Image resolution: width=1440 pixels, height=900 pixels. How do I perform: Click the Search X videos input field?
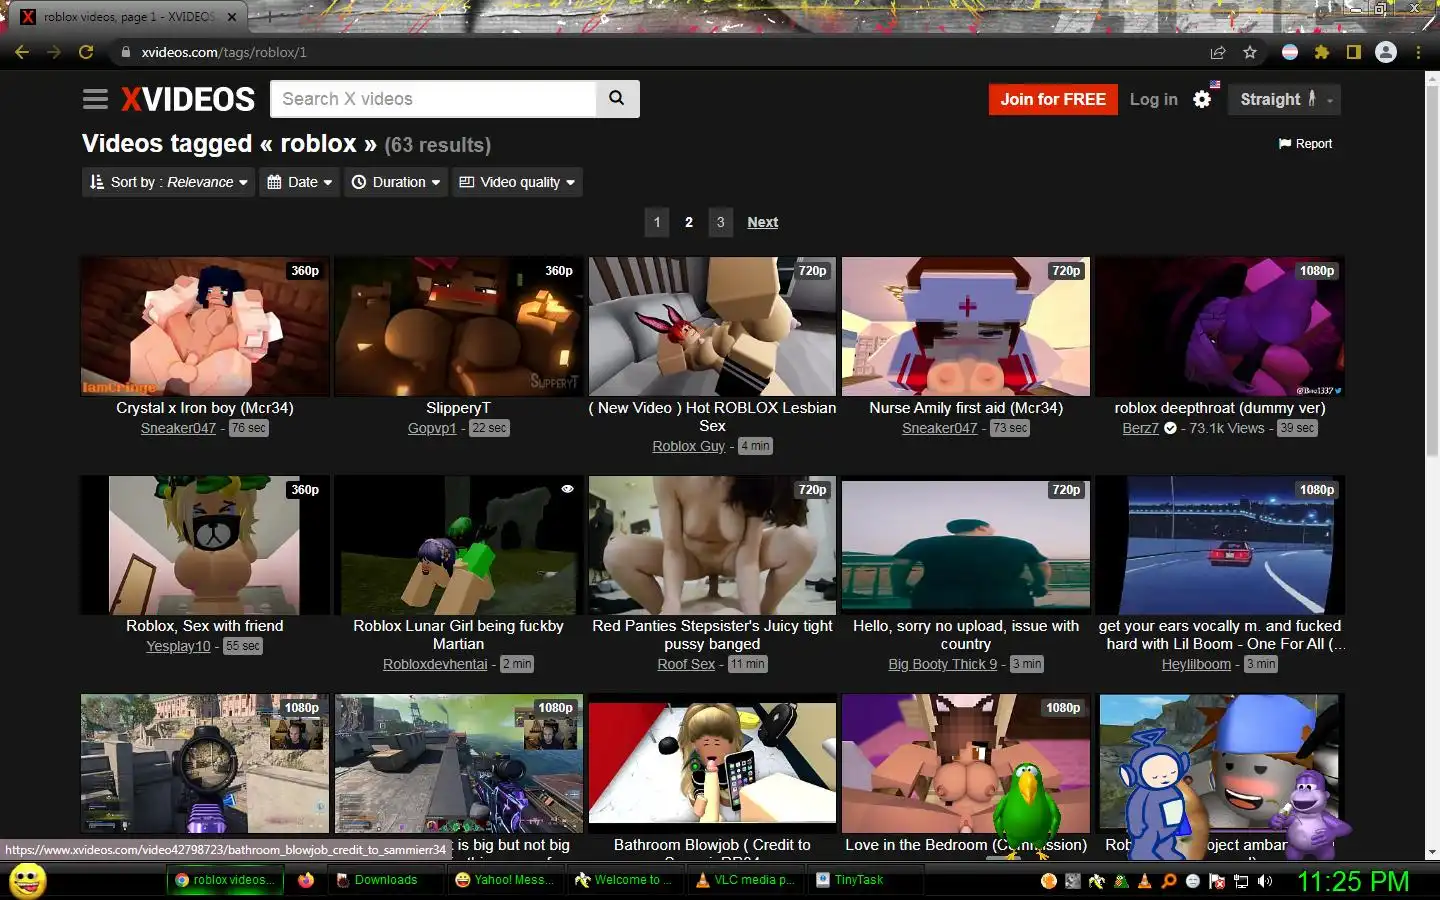pyautogui.click(x=433, y=99)
